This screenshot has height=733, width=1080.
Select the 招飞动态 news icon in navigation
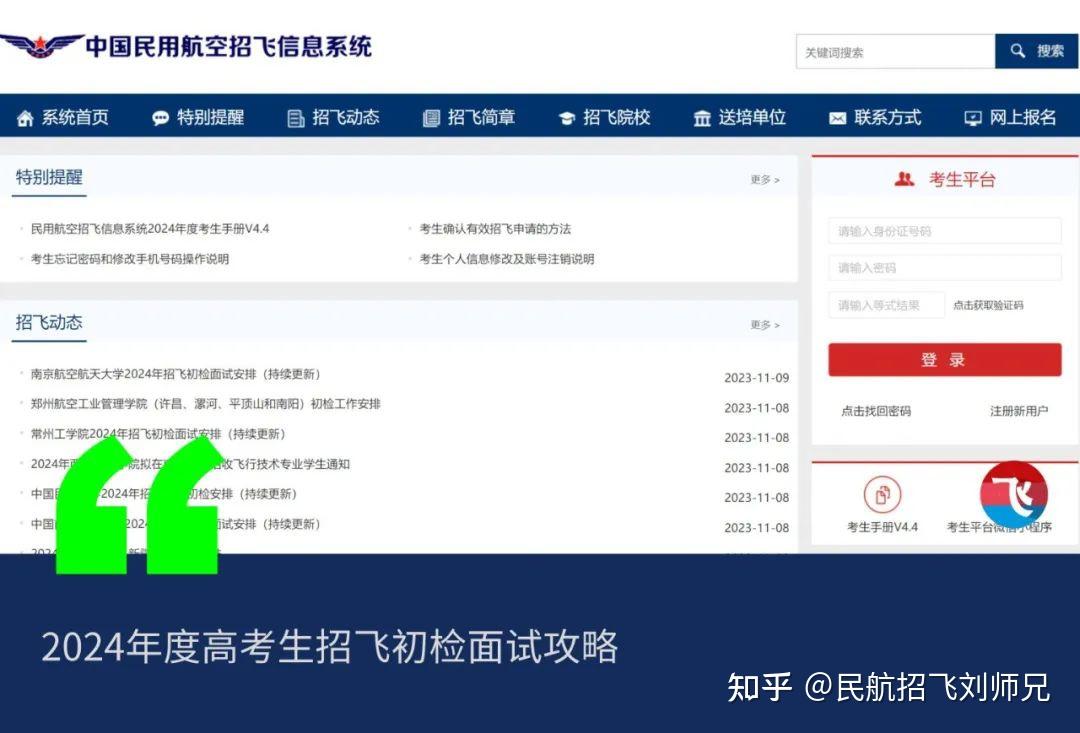pos(294,116)
